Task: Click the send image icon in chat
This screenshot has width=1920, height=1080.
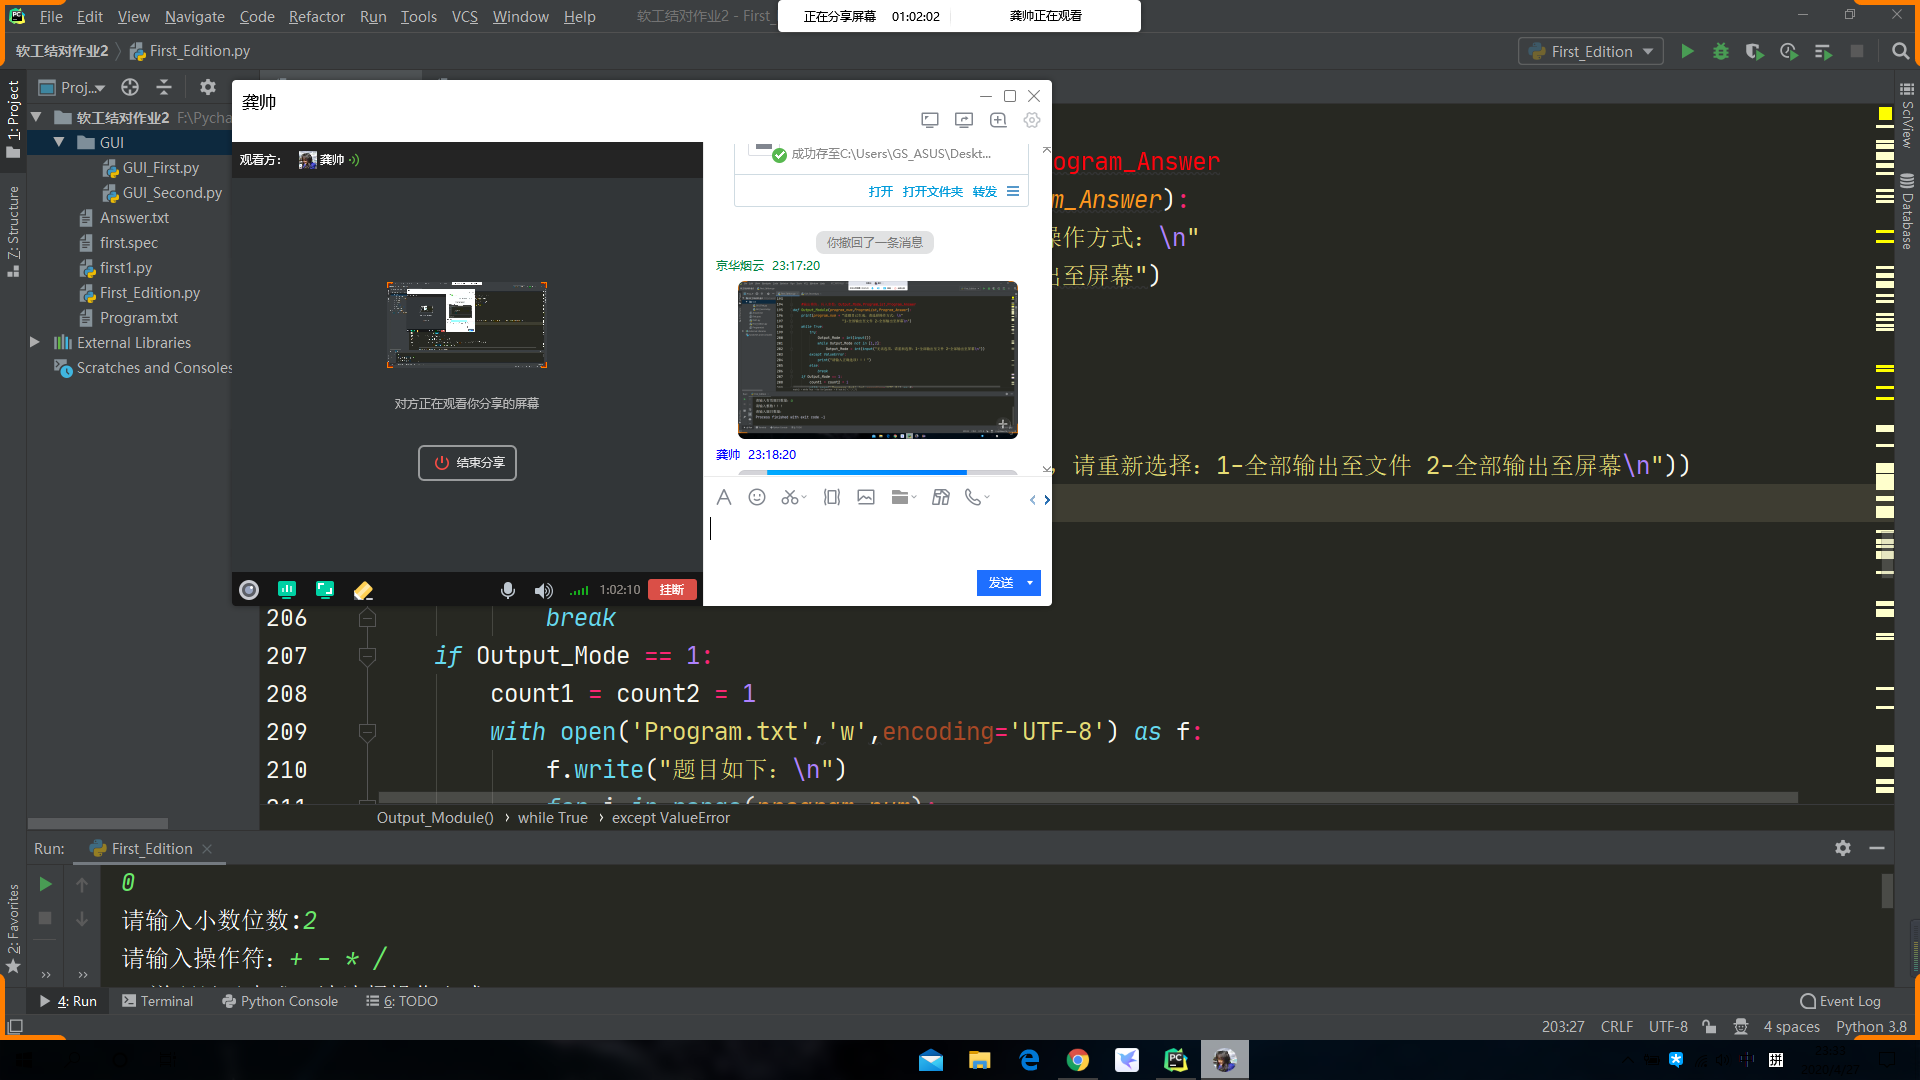Action: pos(866,497)
